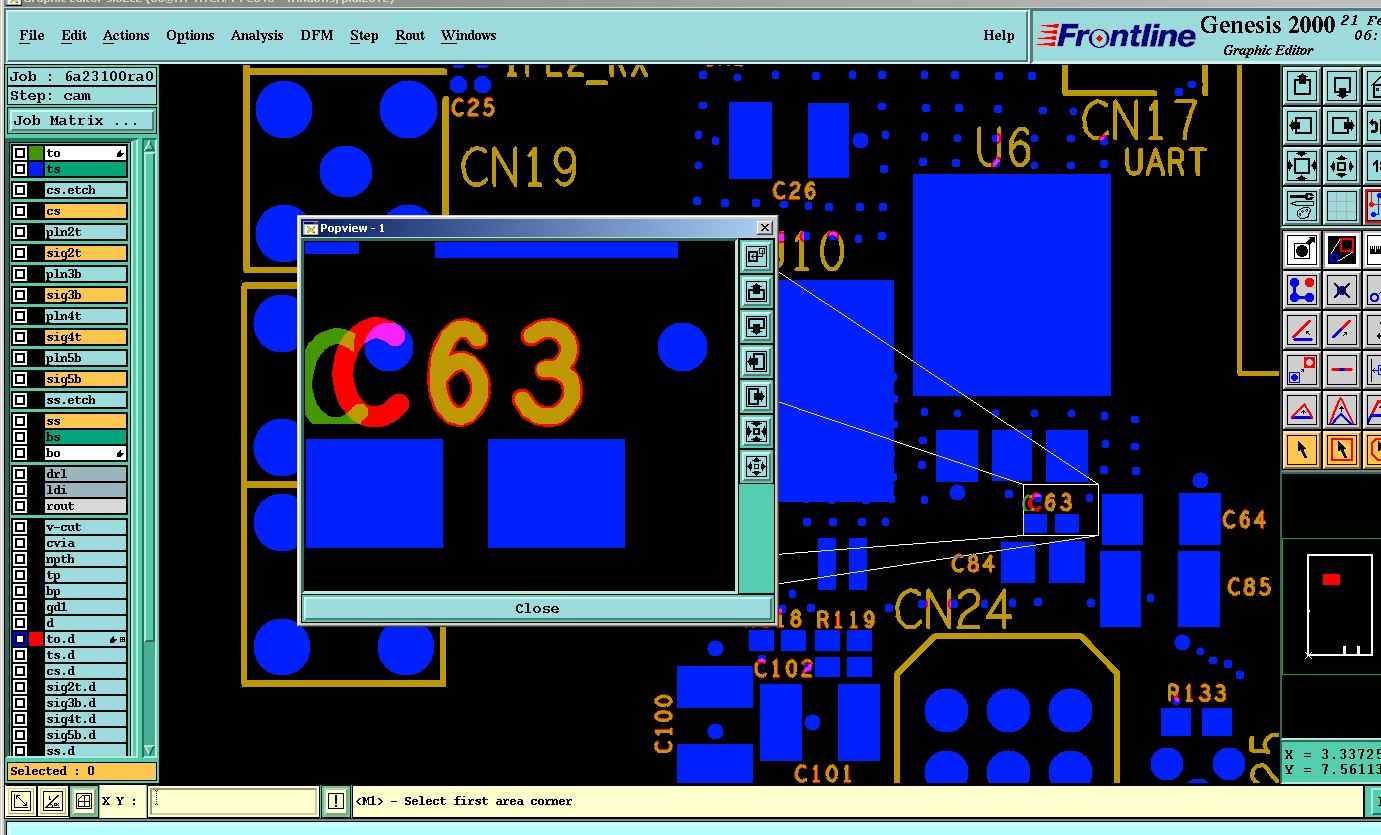Click the Close button in Popview
The image size is (1381, 835).
pos(537,608)
